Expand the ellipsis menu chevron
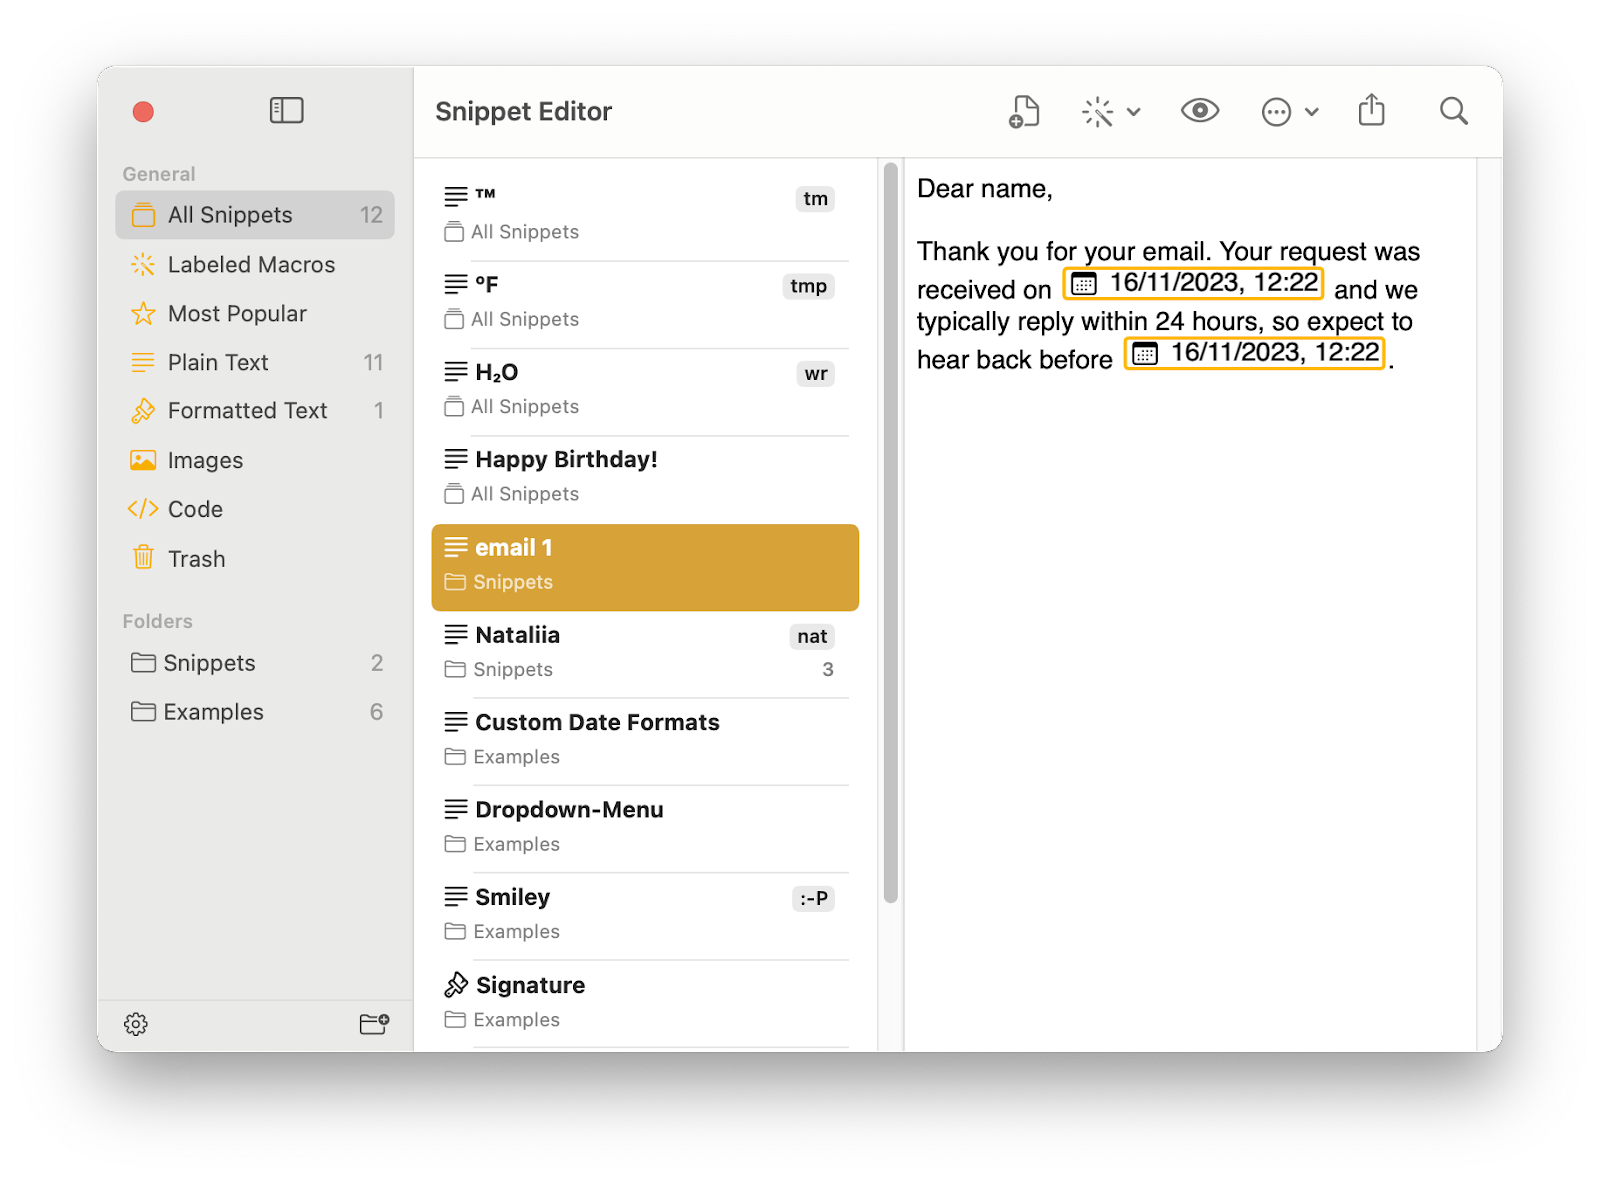The width and height of the screenshot is (1600, 1181). click(1312, 112)
